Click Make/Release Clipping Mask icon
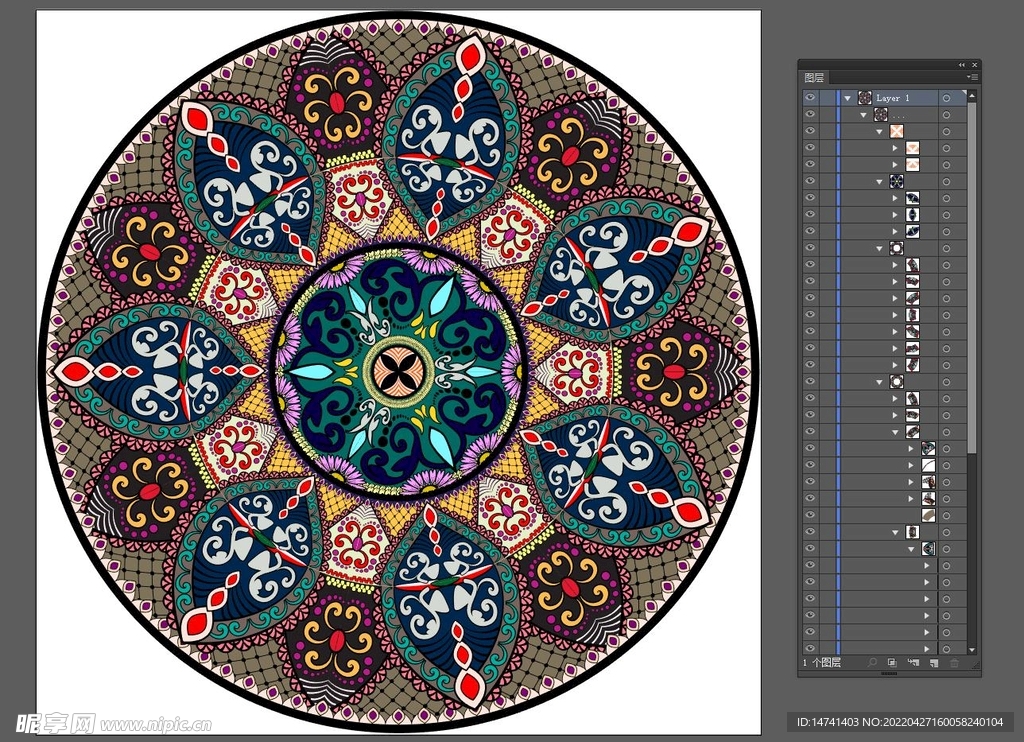 click(891, 663)
